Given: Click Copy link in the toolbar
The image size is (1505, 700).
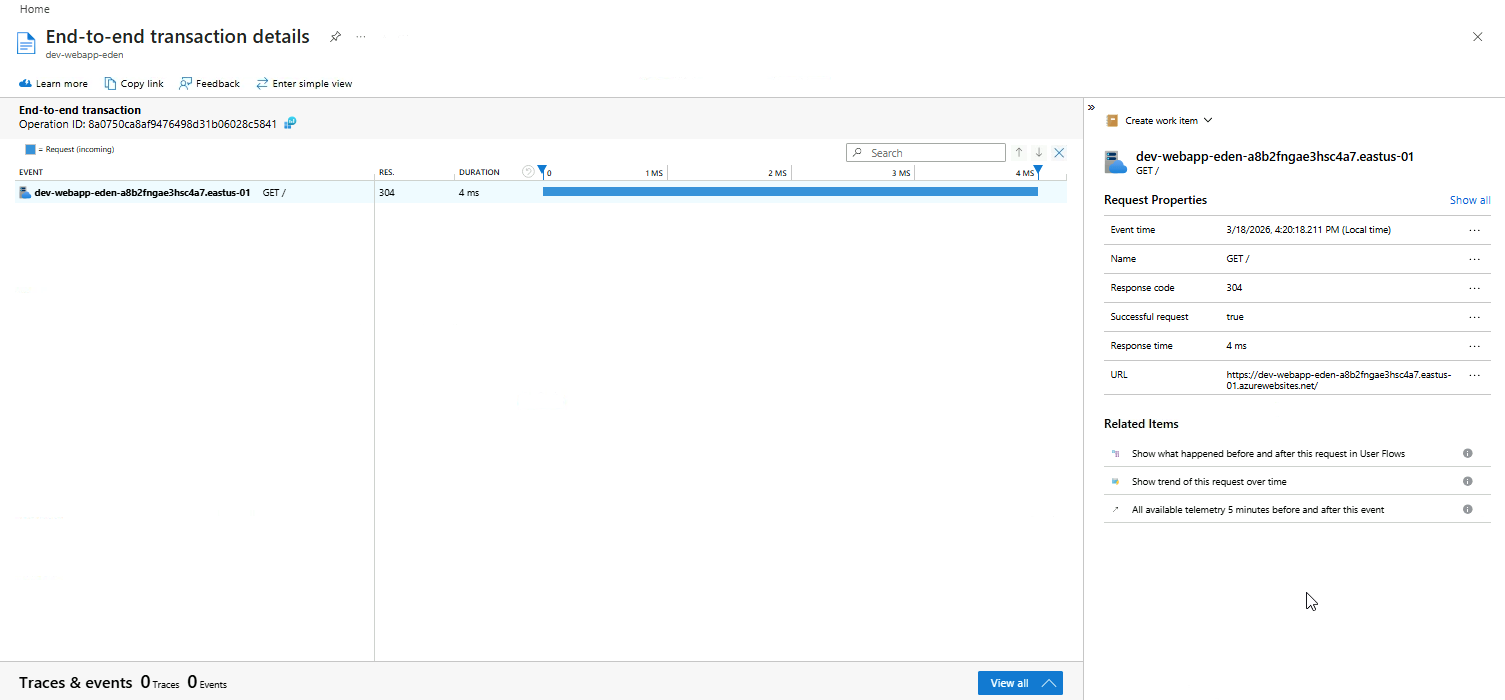Looking at the screenshot, I should point(134,84).
